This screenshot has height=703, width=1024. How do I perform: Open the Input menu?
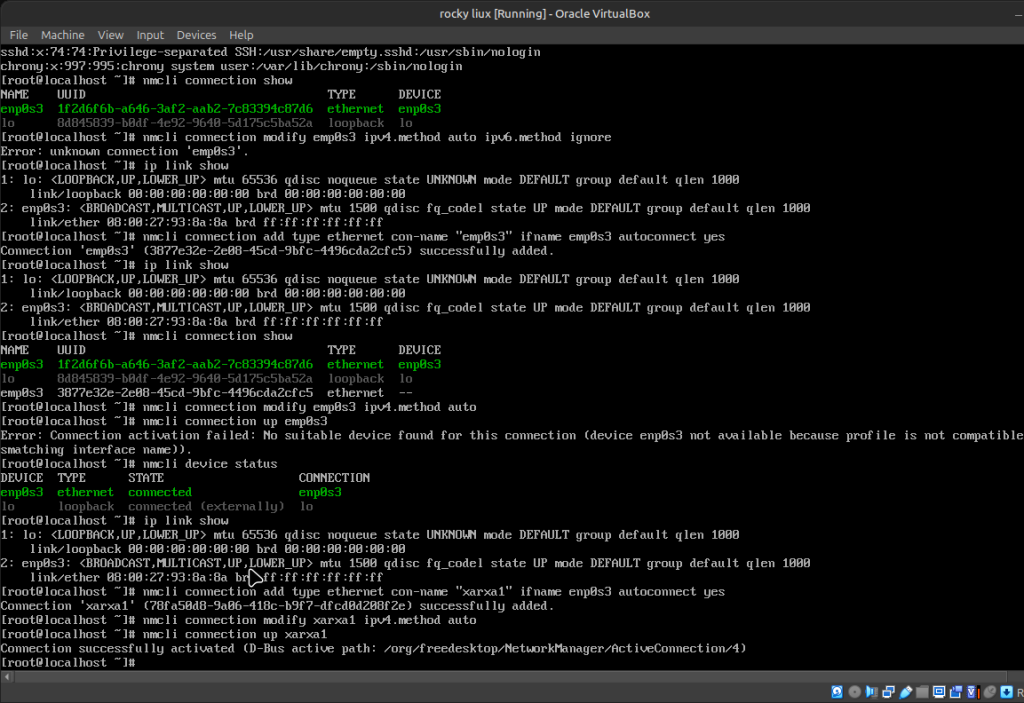pyautogui.click(x=150, y=35)
